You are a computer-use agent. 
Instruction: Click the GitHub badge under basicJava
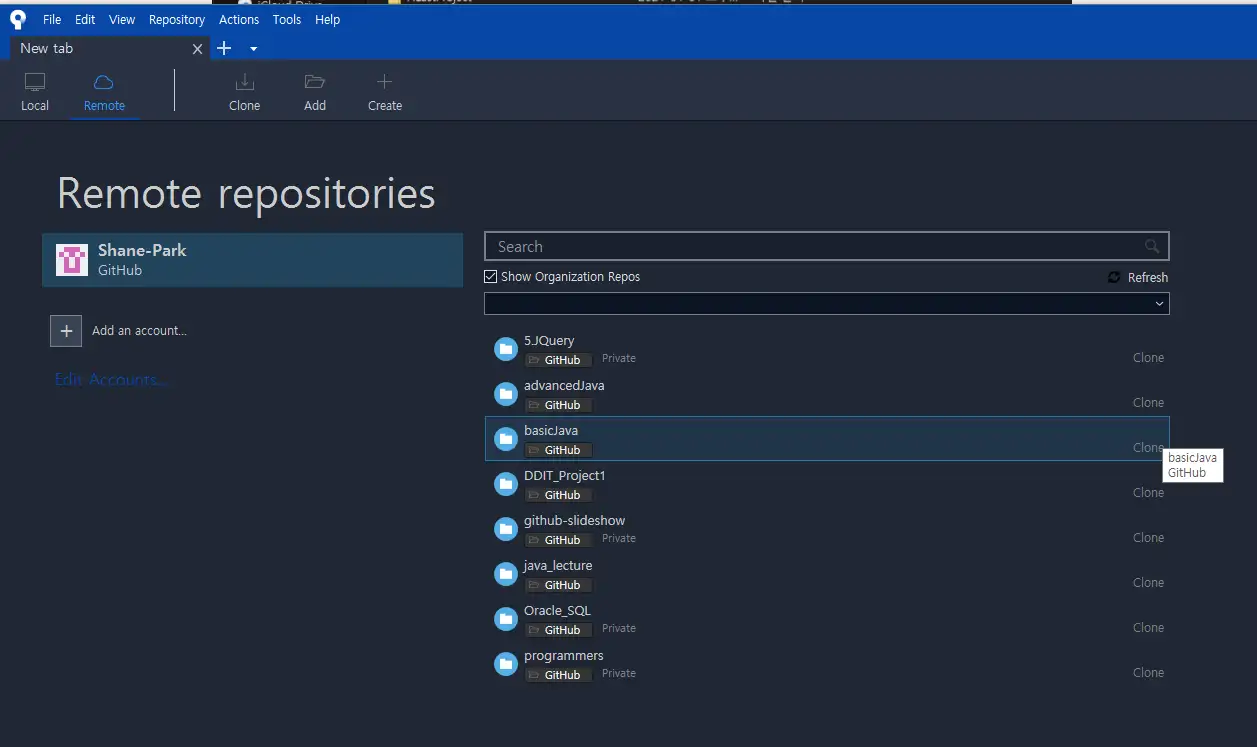(x=559, y=450)
